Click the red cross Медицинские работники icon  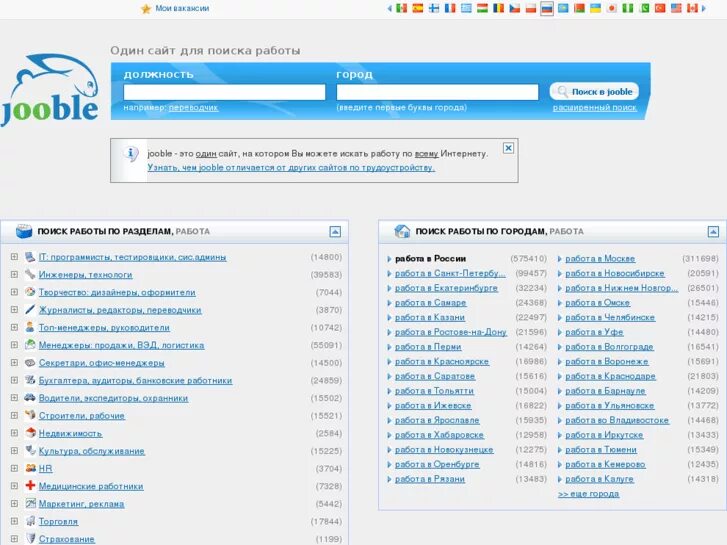30,485
